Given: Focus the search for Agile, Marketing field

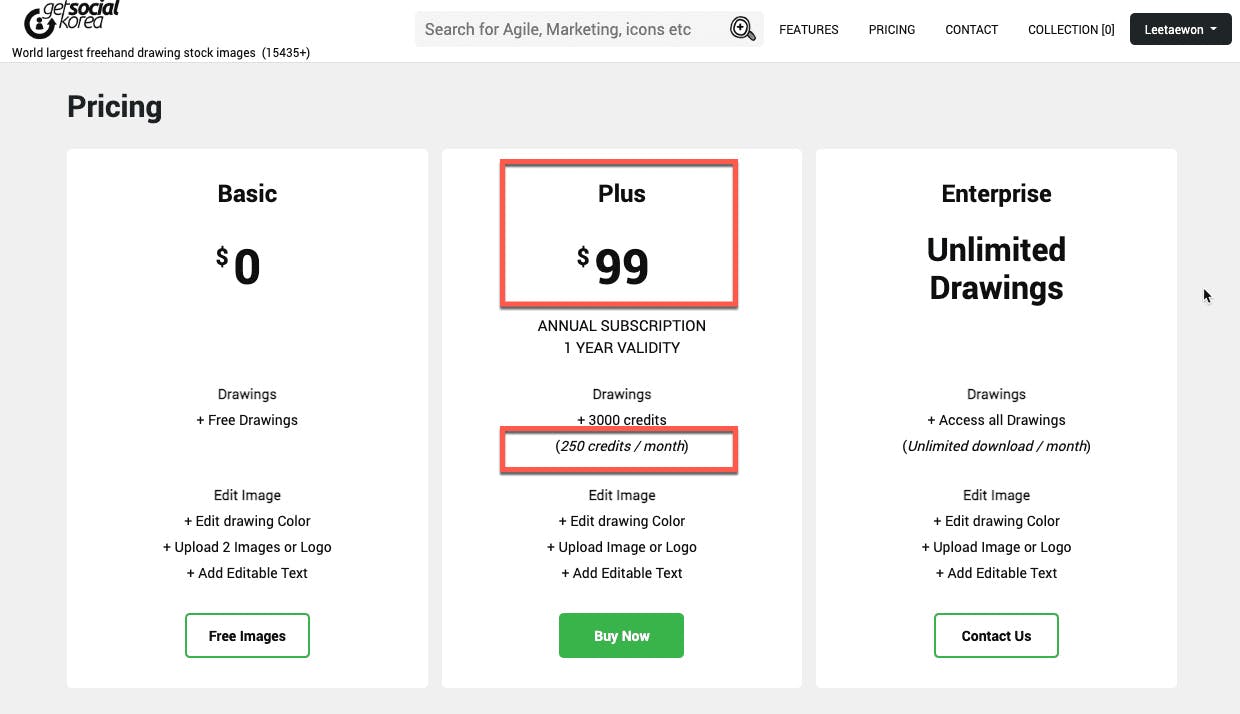Looking at the screenshot, I should (571, 29).
